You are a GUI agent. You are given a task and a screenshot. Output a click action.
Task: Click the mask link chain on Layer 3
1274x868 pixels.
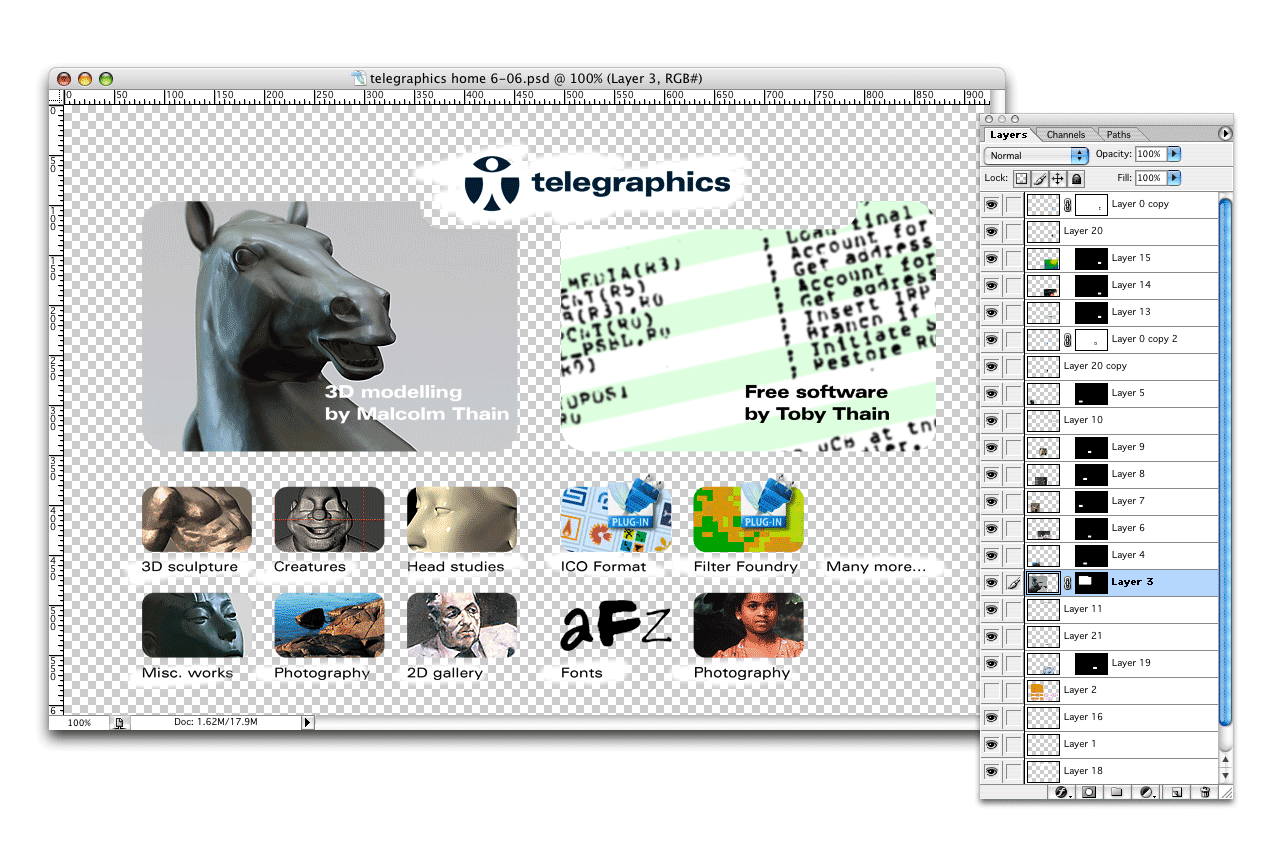coord(1067,582)
